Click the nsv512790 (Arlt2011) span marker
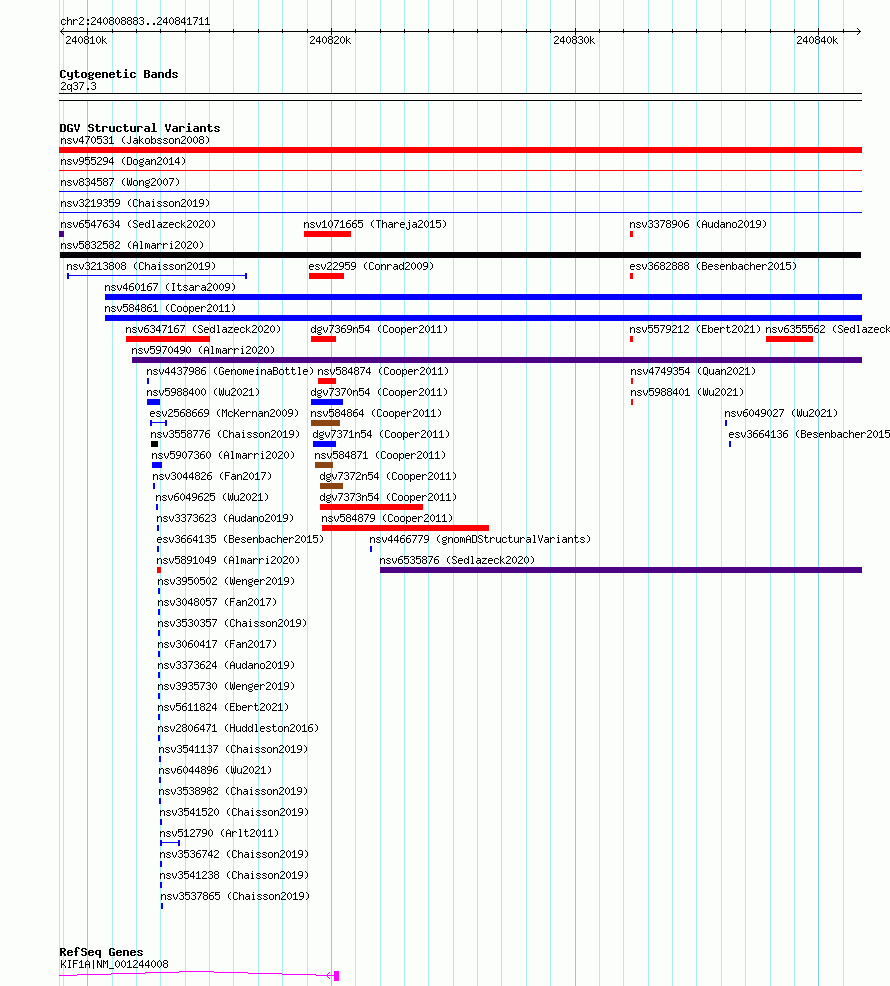The image size is (890, 986). 170,843
